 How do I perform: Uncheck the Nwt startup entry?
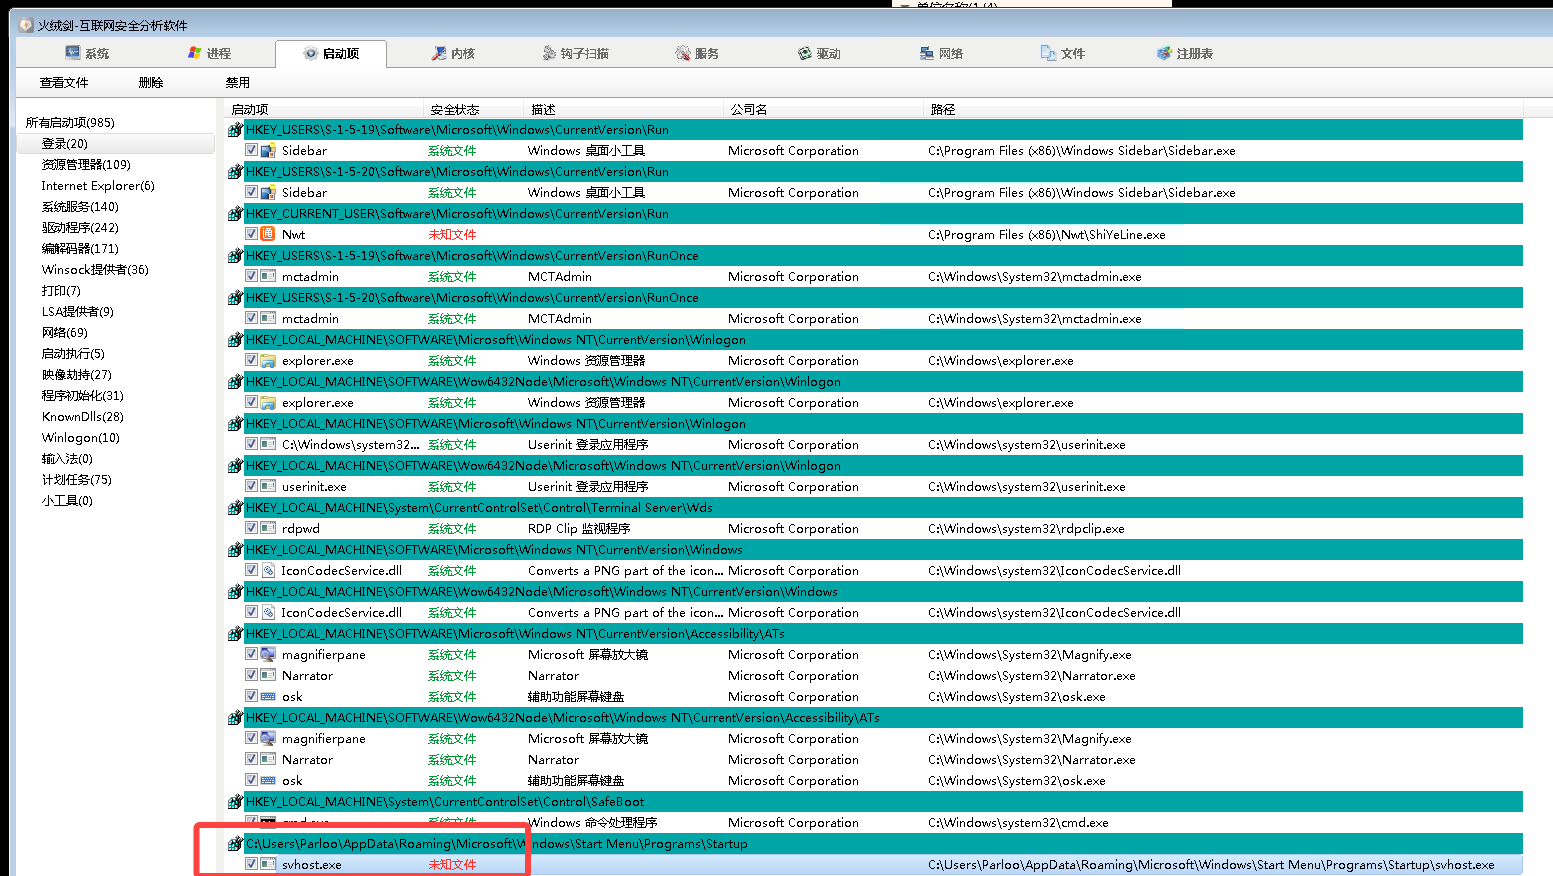coord(251,233)
